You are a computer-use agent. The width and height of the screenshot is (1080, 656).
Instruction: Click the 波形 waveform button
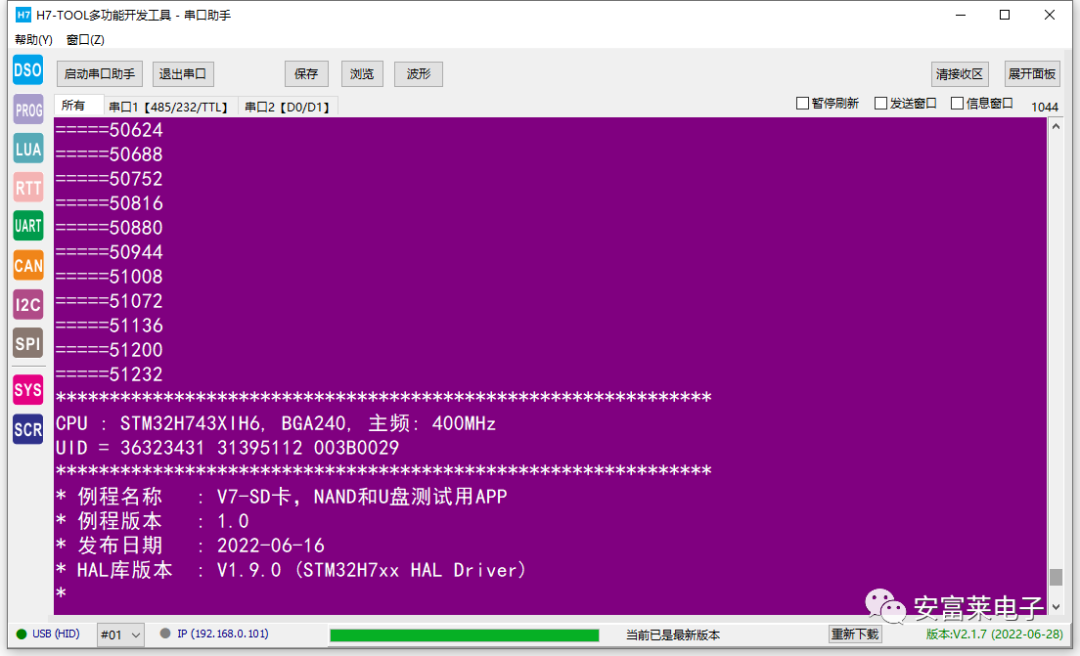(418, 74)
